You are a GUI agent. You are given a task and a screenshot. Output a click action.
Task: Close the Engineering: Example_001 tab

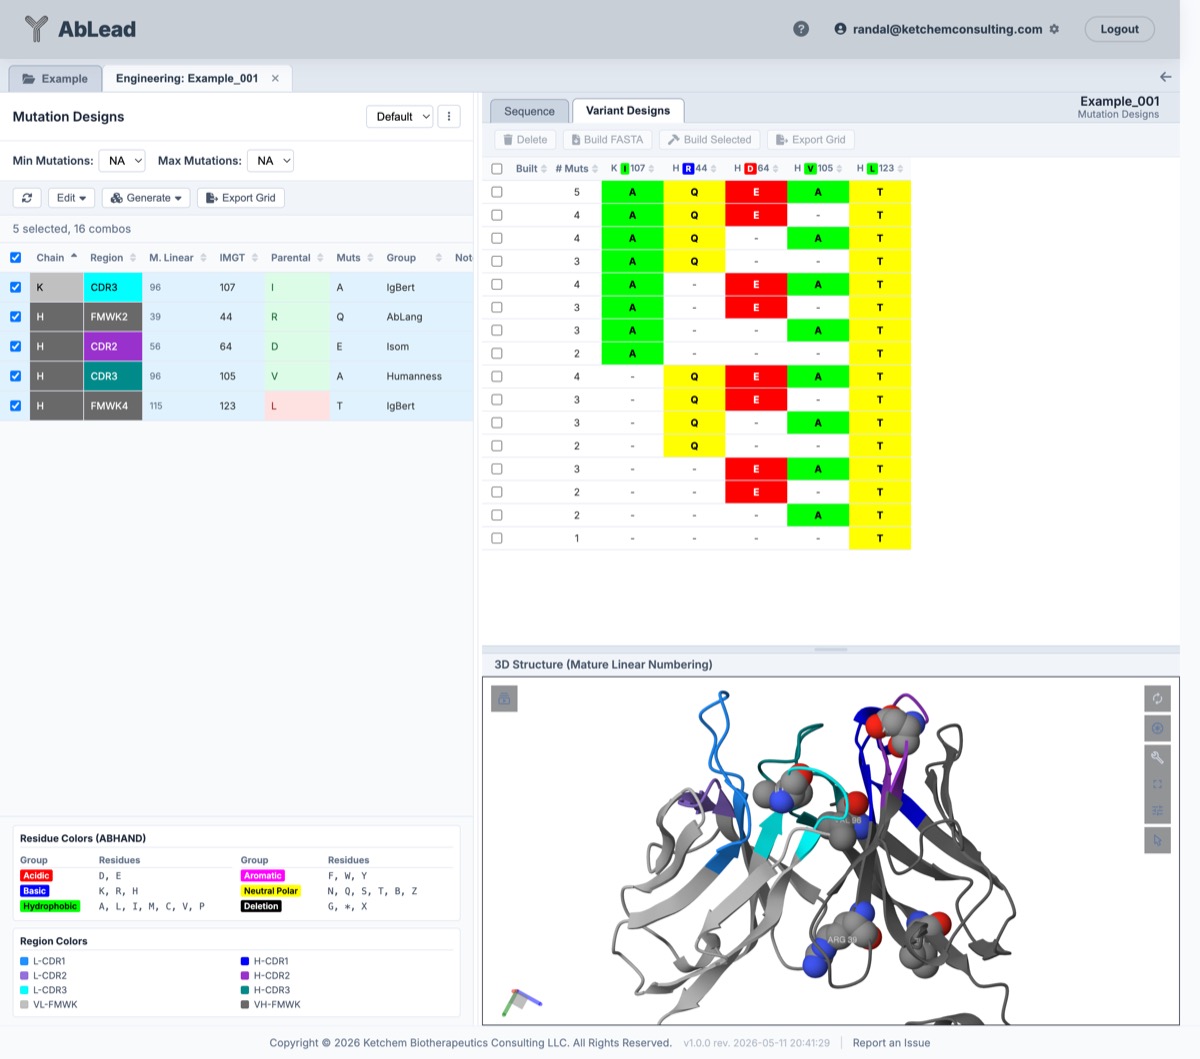(x=275, y=78)
